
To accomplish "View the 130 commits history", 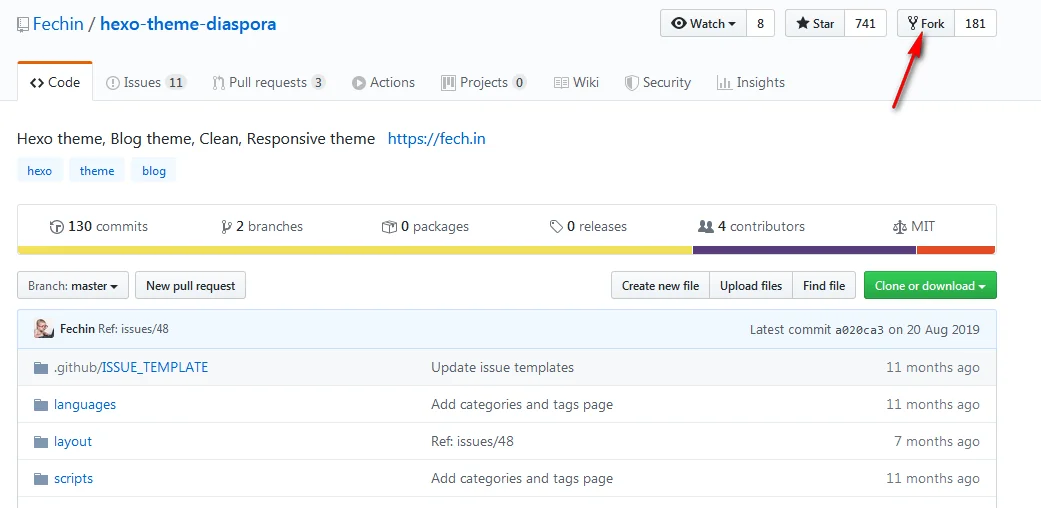I will (99, 226).
